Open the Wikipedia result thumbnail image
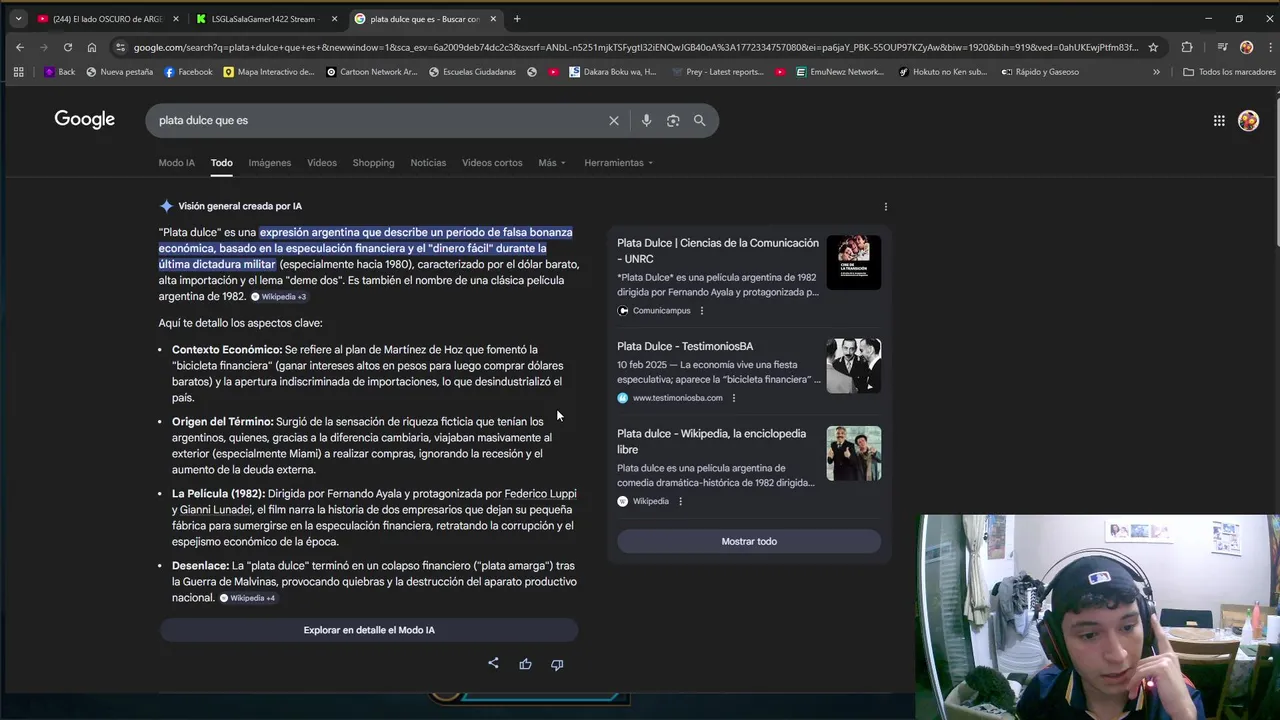This screenshot has height=720, width=1280. click(x=854, y=453)
